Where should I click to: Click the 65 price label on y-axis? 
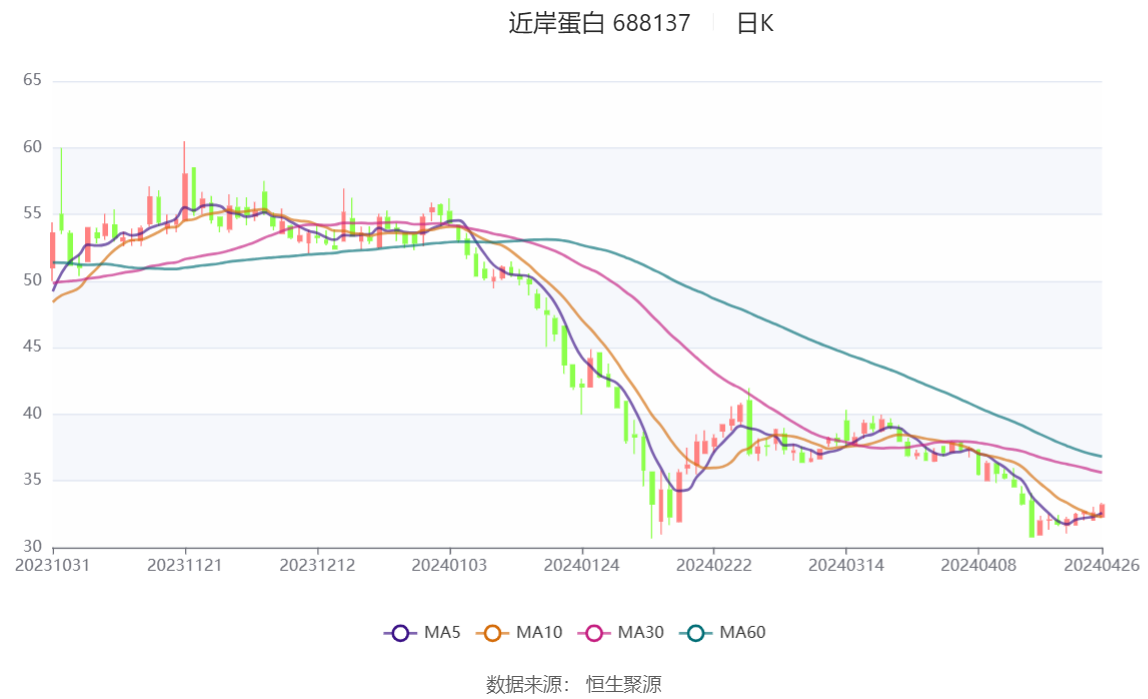[32, 80]
